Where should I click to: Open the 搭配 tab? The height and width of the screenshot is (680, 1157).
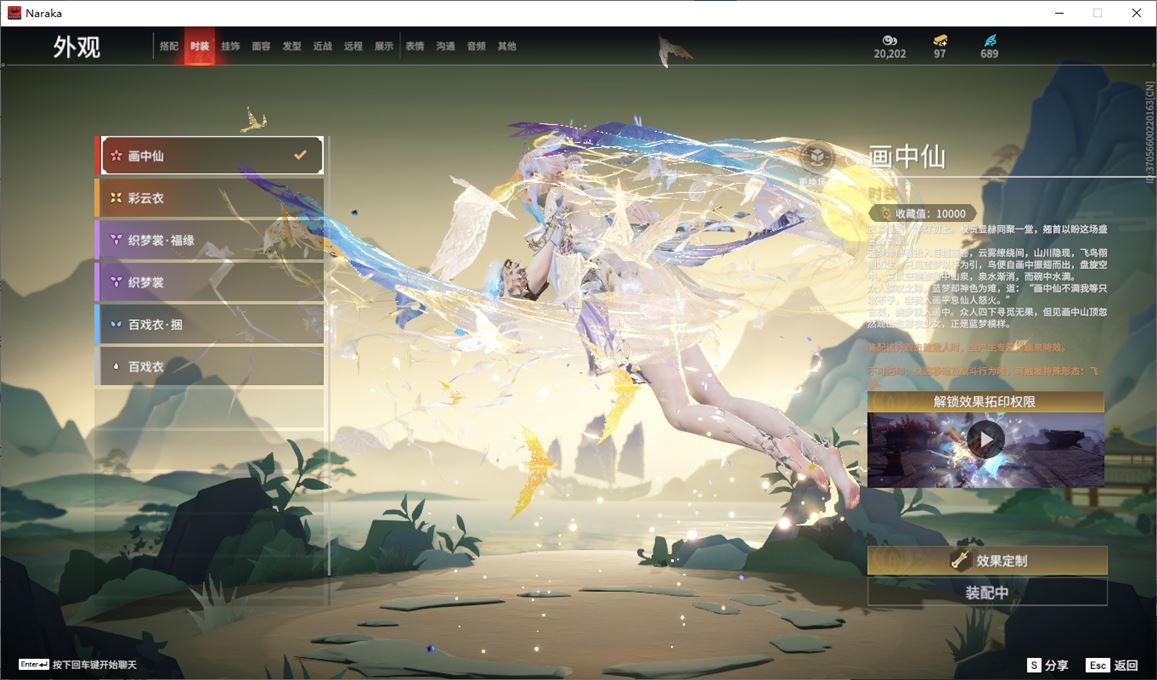coord(169,46)
